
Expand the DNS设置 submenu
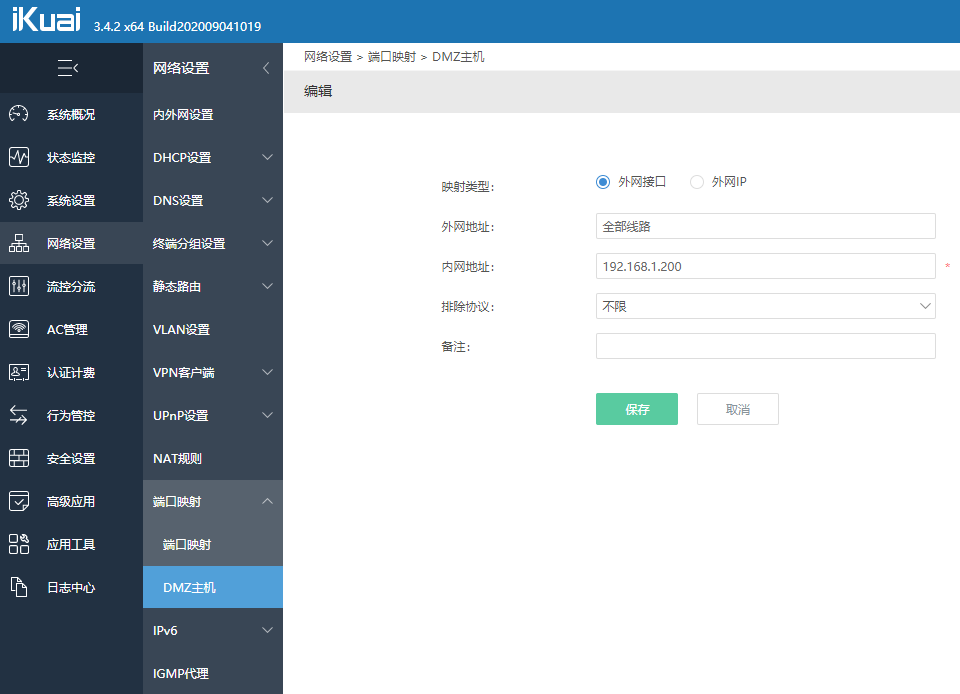268,200
